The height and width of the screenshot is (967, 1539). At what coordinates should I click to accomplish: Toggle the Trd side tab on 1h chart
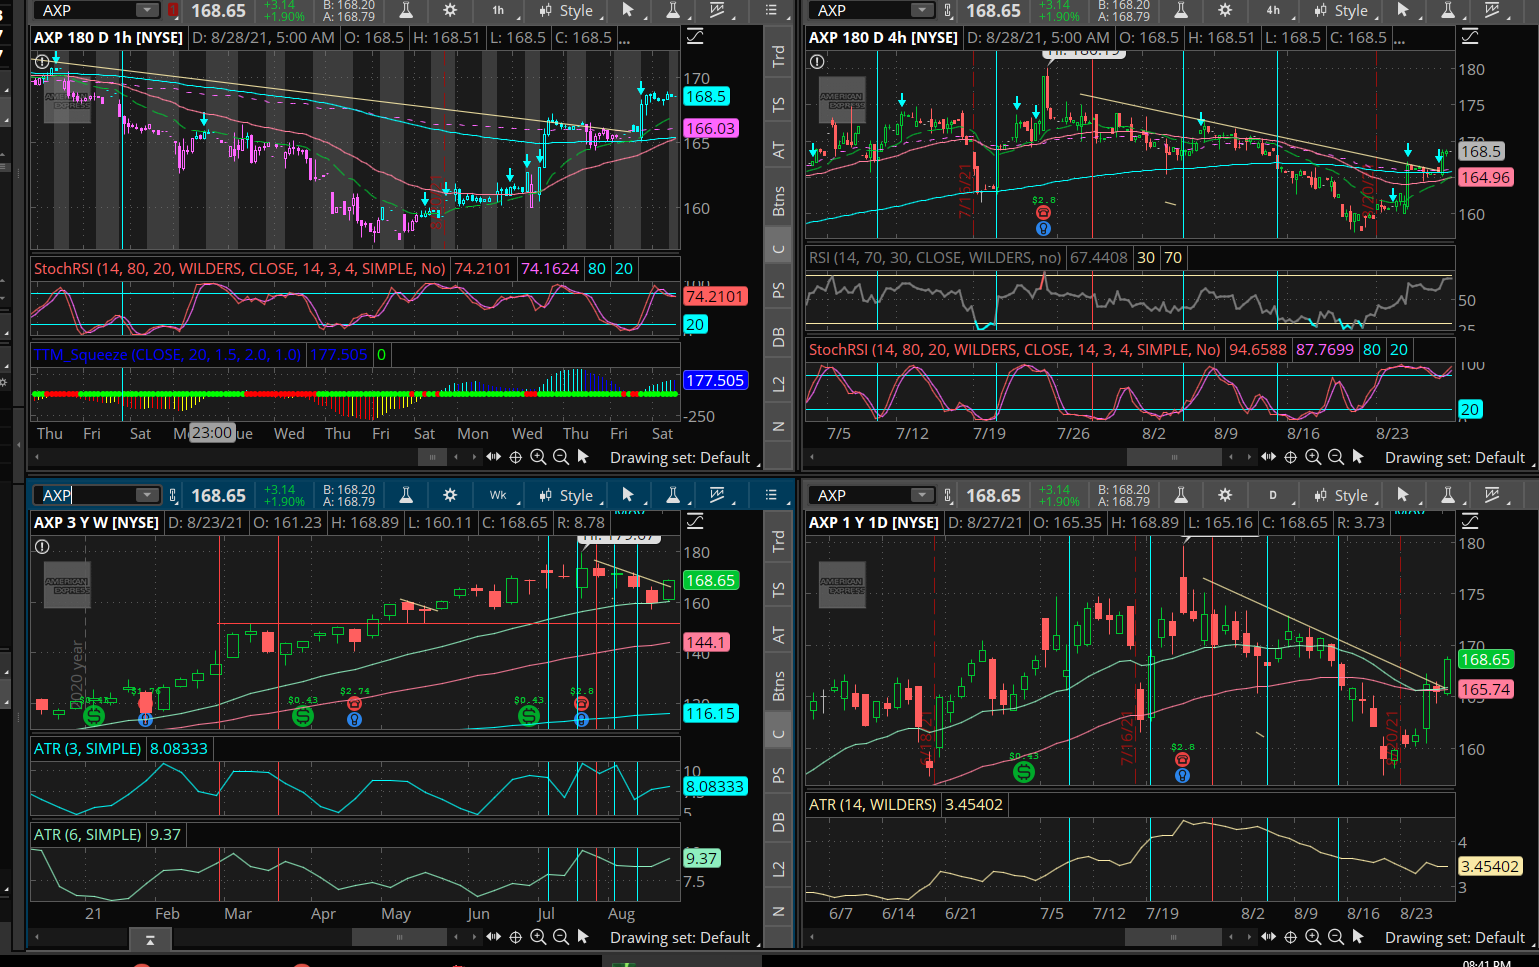coord(778,56)
